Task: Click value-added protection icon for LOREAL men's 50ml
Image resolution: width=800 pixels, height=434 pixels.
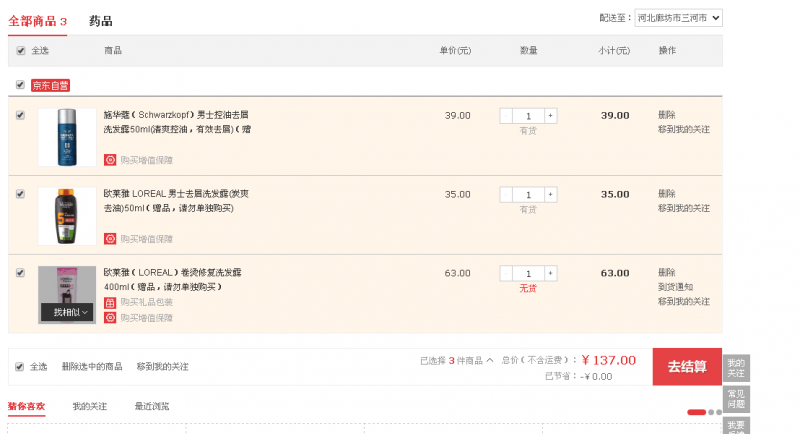Action: pyautogui.click(x=110, y=239)
